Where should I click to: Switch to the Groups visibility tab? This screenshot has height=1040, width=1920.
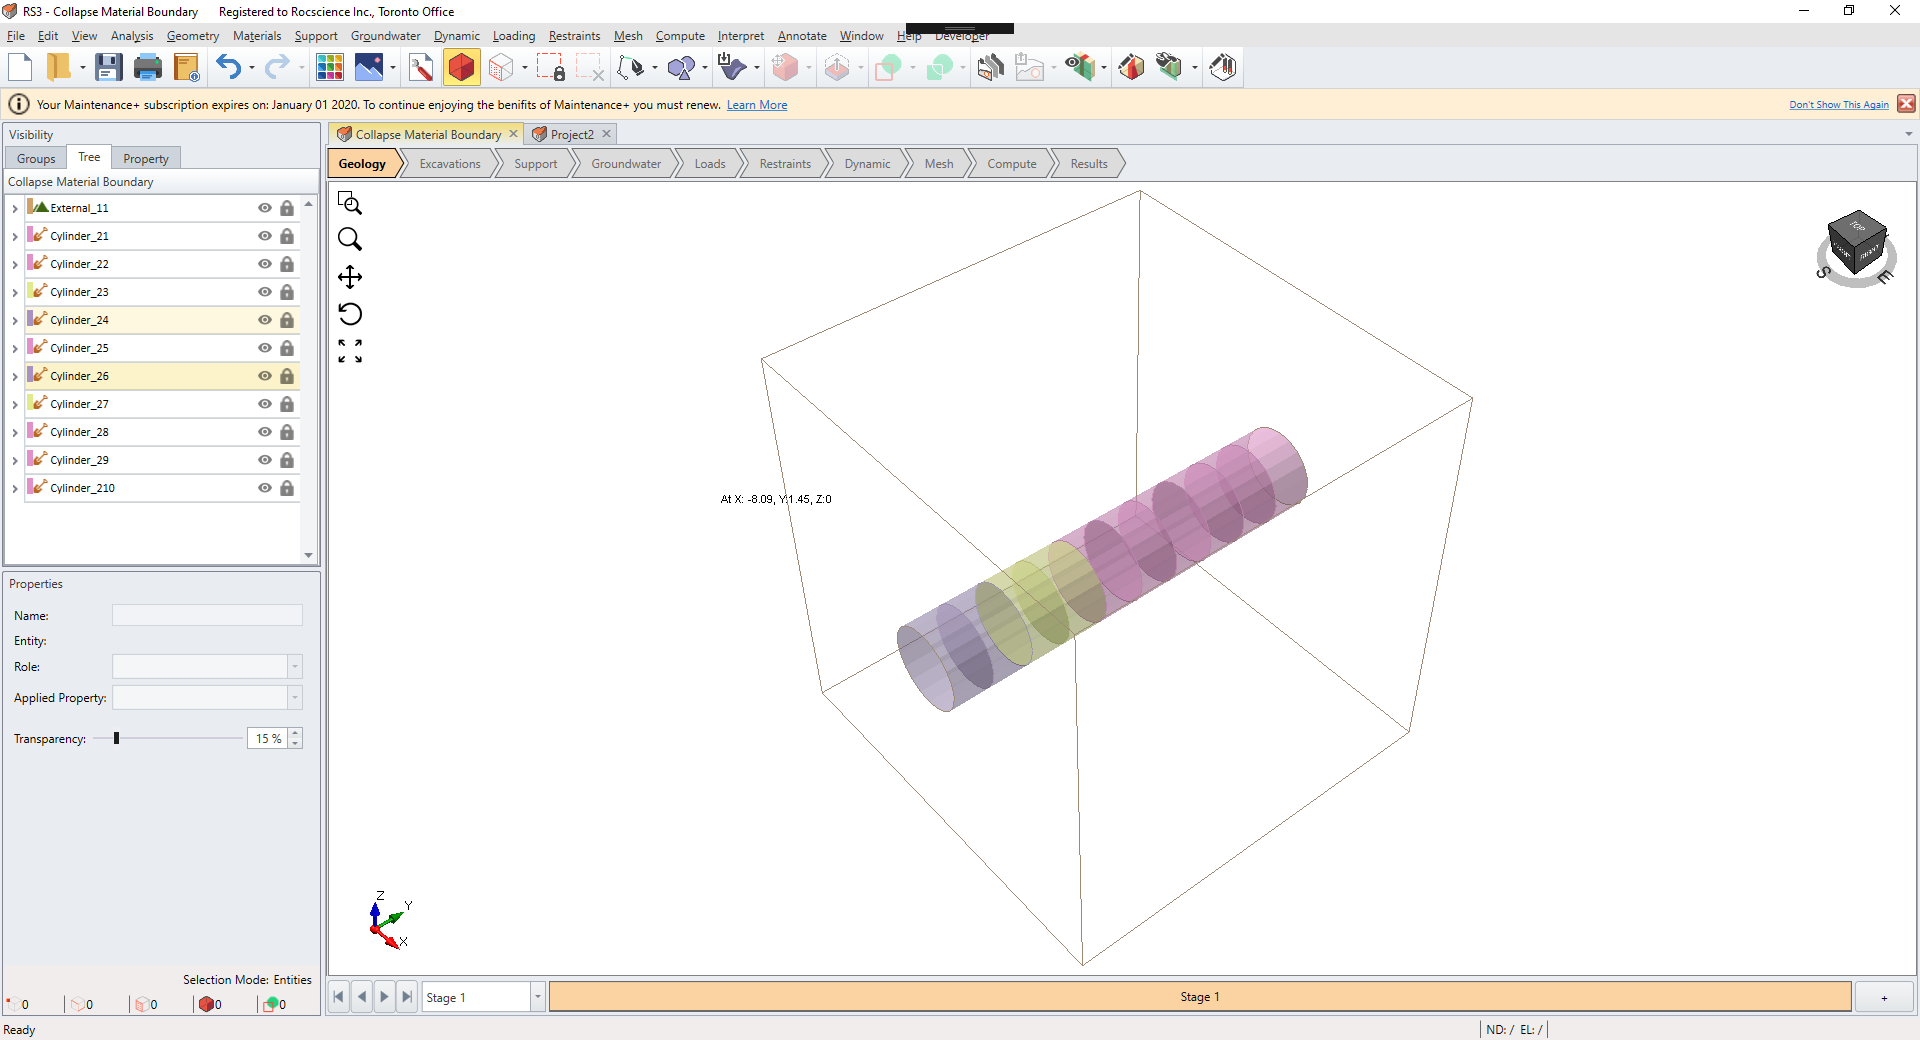coord(36,159)
